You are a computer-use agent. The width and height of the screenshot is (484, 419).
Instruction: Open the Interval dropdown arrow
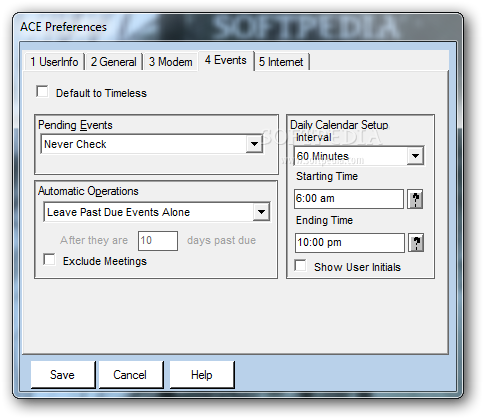pos(415,156)
